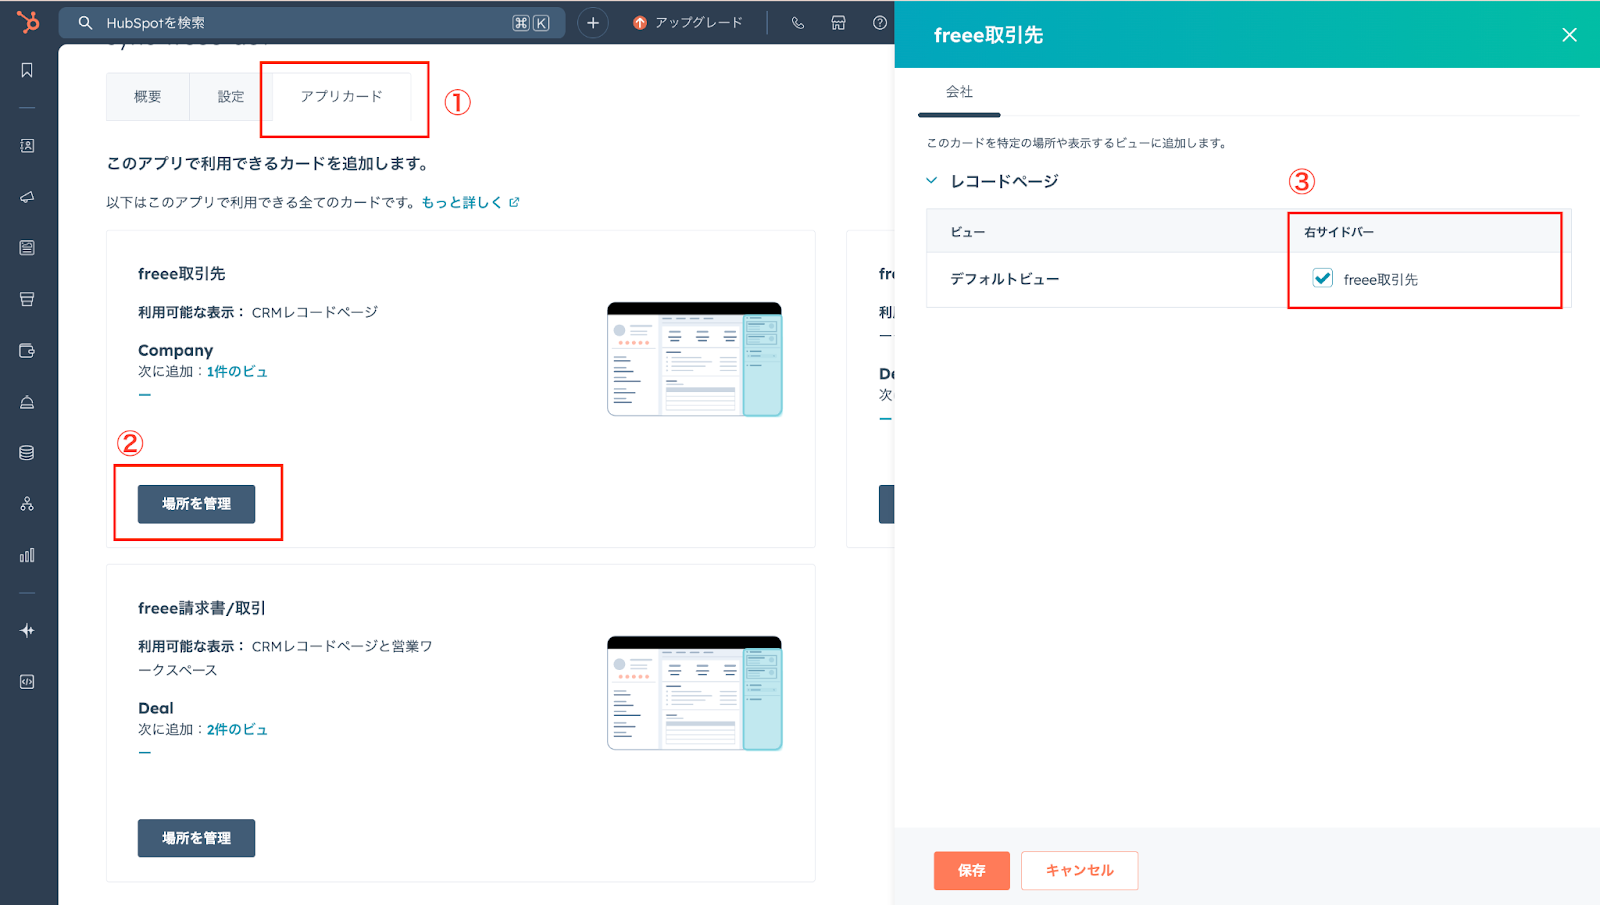This screenshot has width=1600, height=905.
Task: Select the アプリカード tab
Action: 342,97
